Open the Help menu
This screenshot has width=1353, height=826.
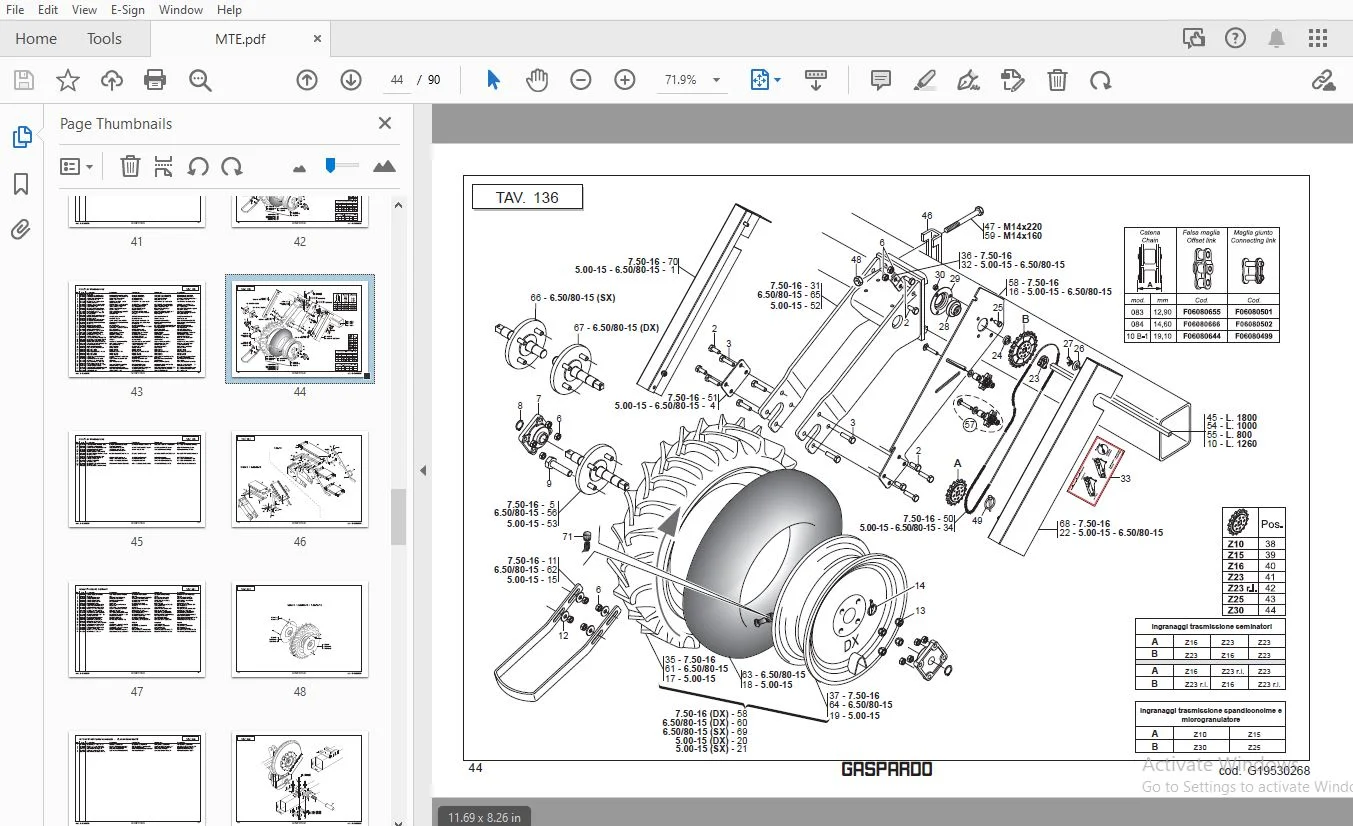point(230,10)
